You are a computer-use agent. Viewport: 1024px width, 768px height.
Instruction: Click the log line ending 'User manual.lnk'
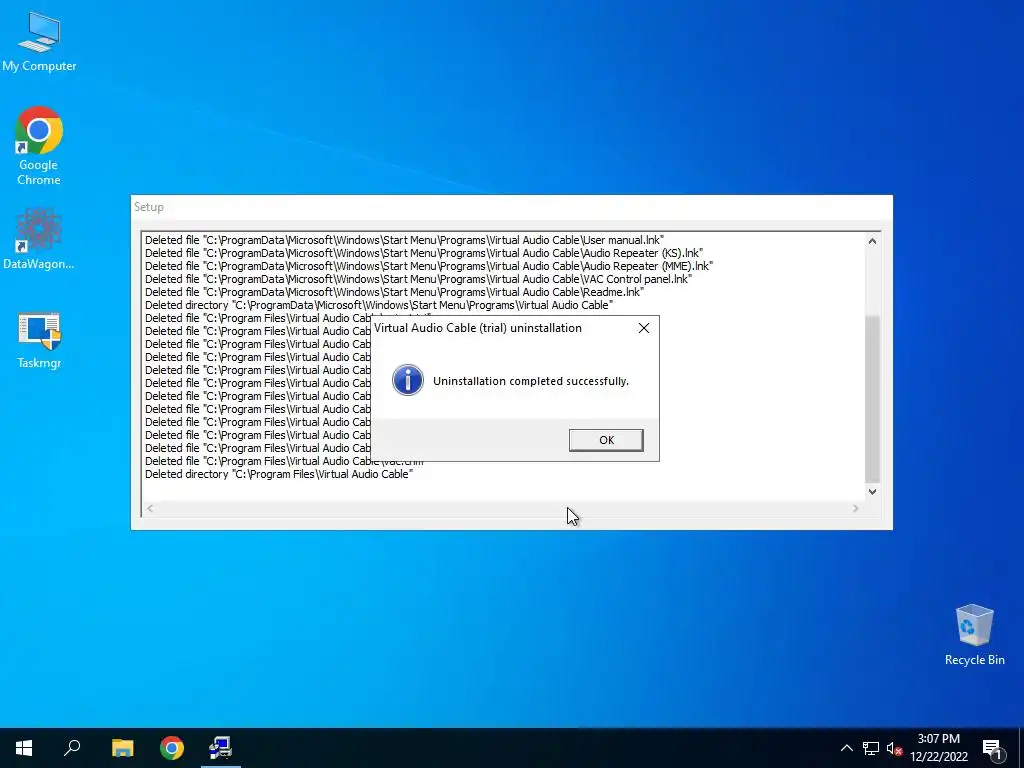click(x=404, y=240)
